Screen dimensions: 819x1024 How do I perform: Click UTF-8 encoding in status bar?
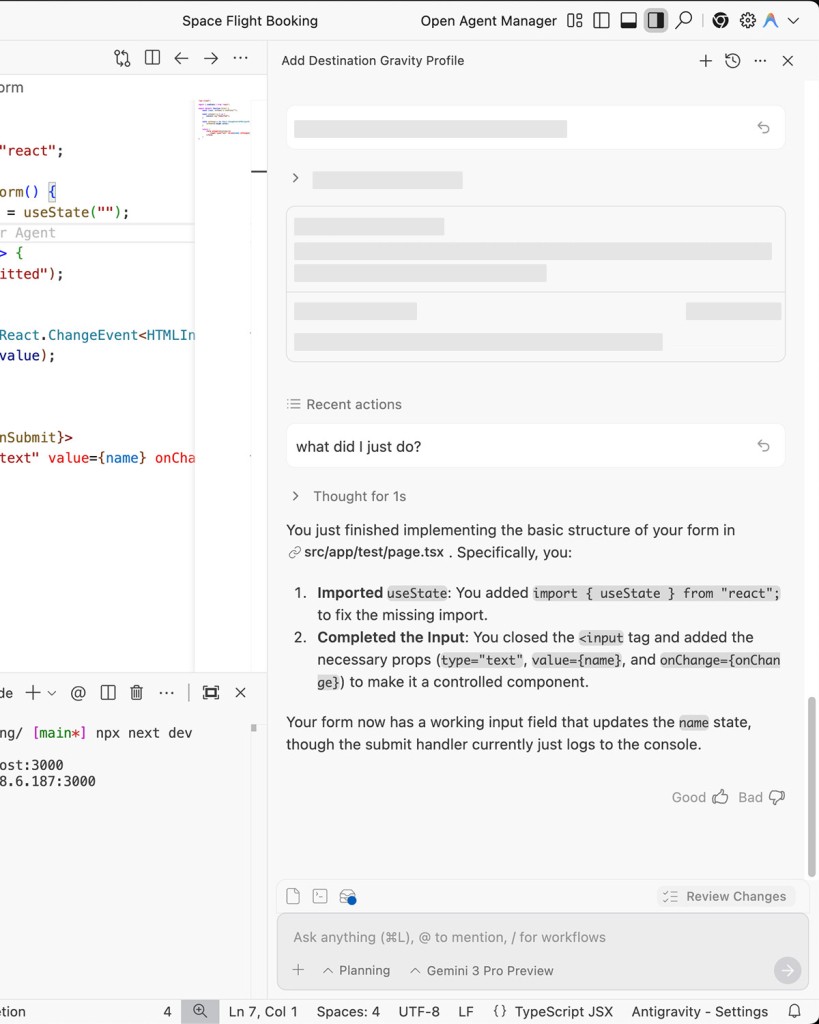click(x=419, y=1011)
